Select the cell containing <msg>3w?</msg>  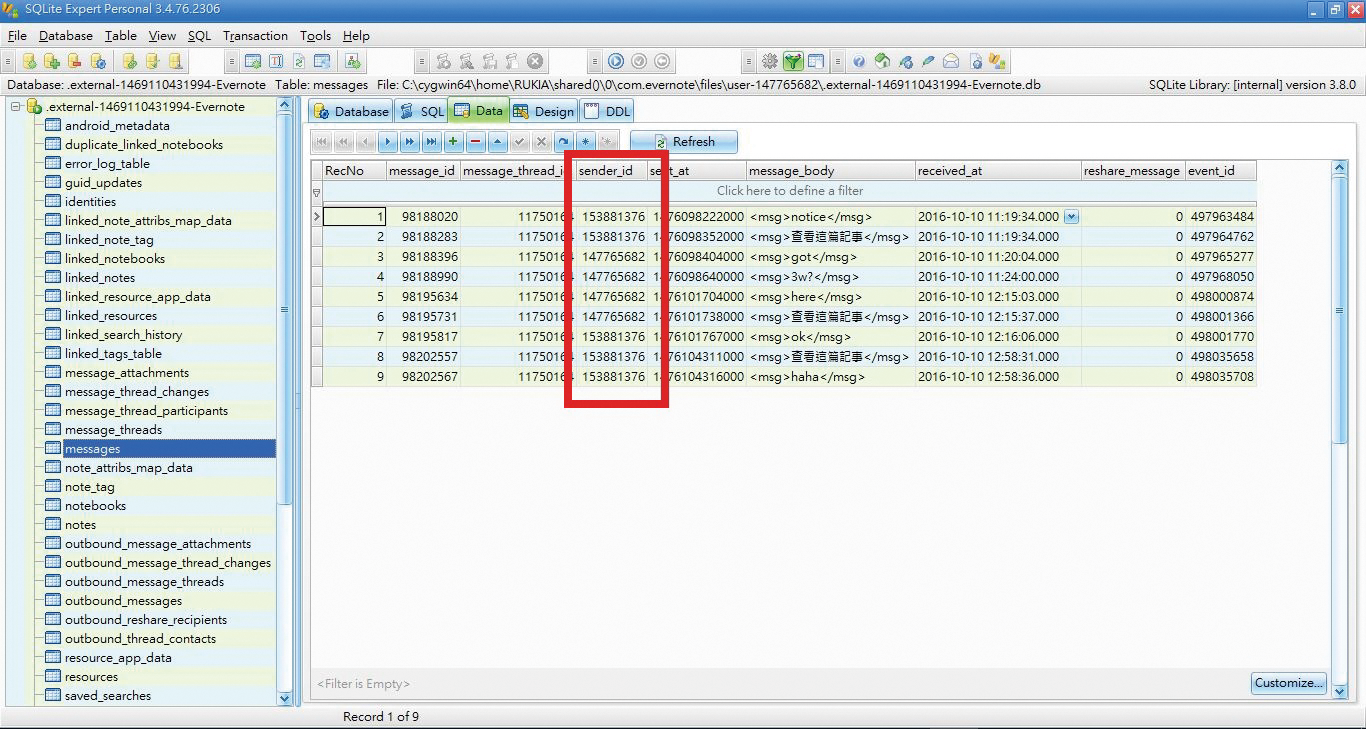830,277
